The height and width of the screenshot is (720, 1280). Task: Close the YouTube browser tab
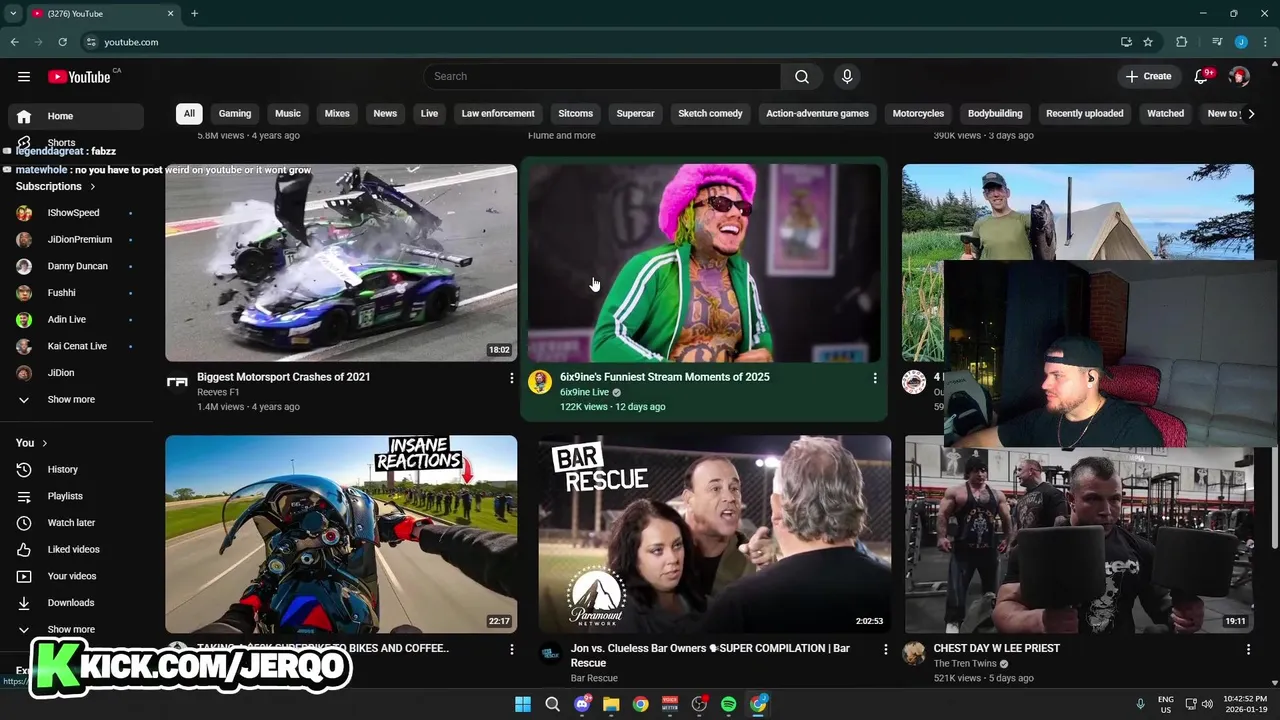170,14
